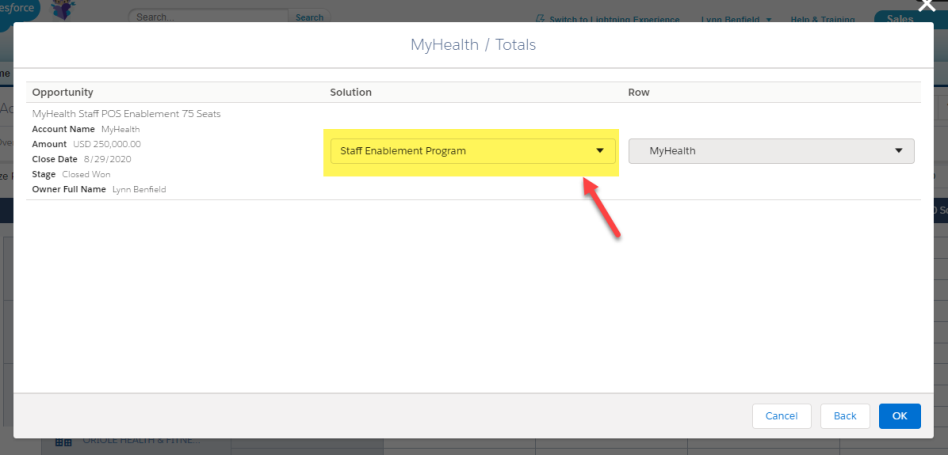Close the dialog with the X icon

pyautogui.click(x=926, y=5)
